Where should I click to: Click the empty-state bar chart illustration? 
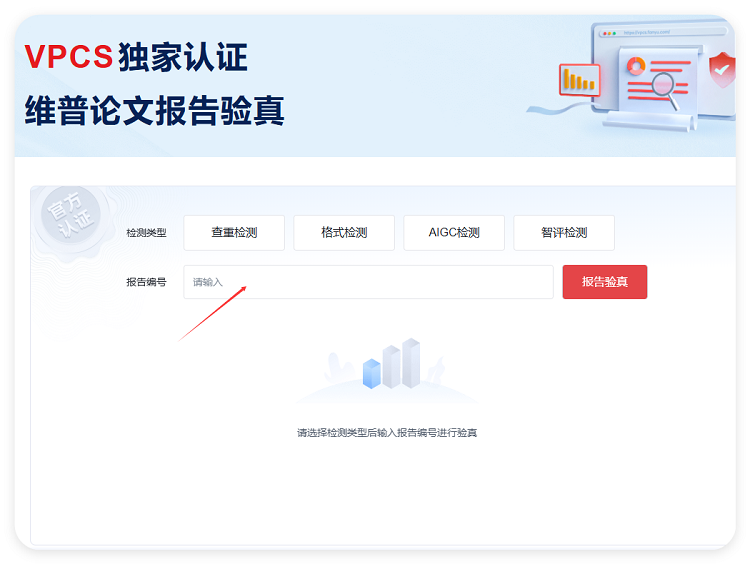click(387, 370)
